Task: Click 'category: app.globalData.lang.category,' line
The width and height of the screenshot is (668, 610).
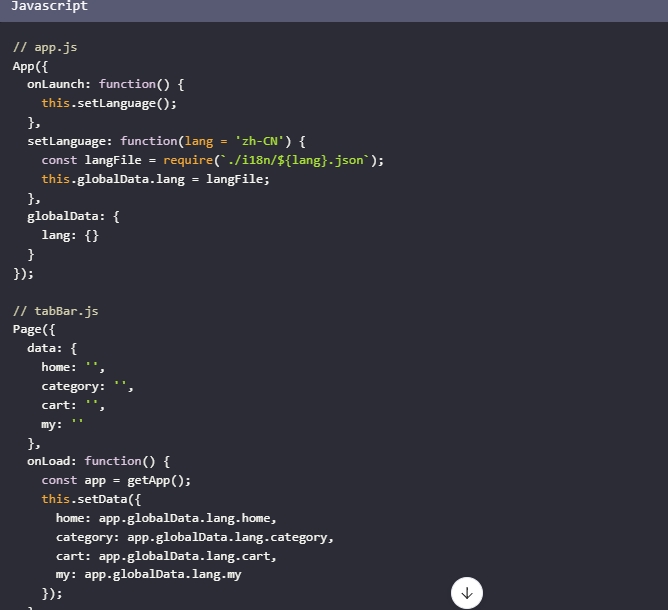Action: coord(195,537)
